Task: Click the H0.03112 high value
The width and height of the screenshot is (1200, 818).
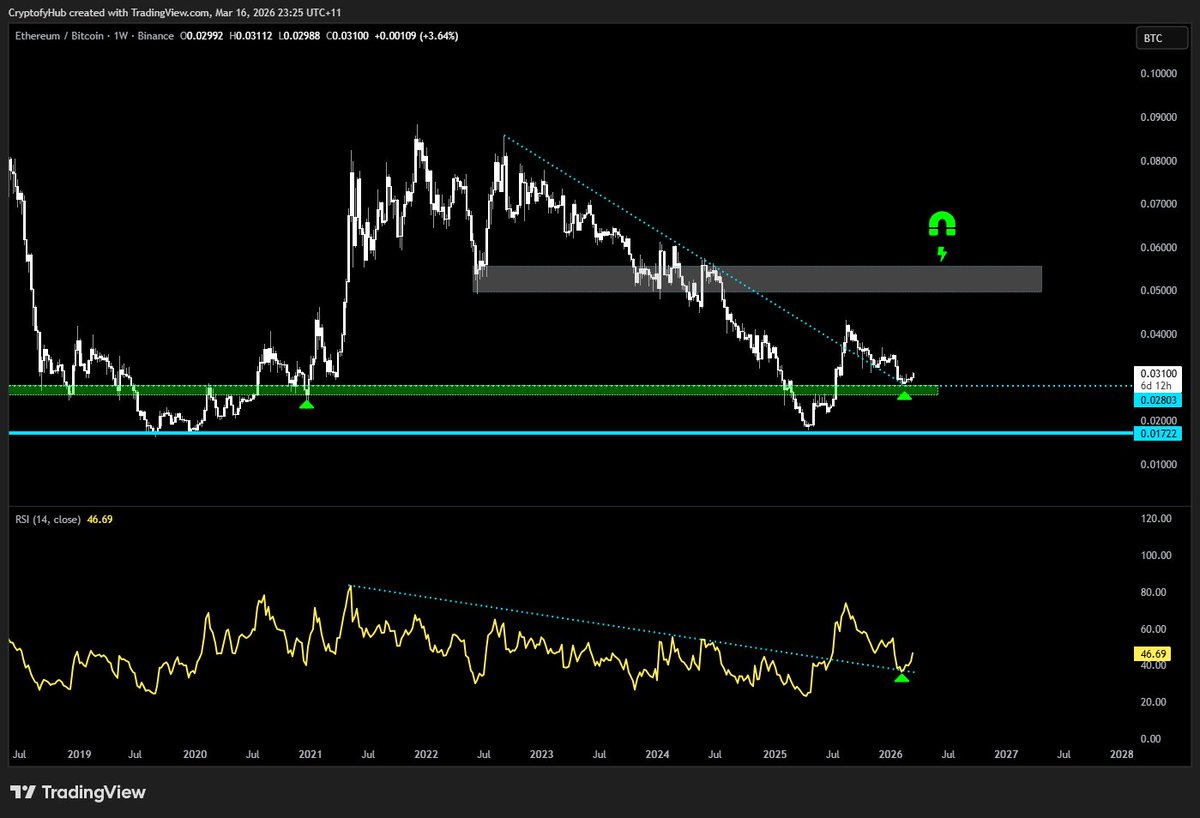Action: coord(250,36)
